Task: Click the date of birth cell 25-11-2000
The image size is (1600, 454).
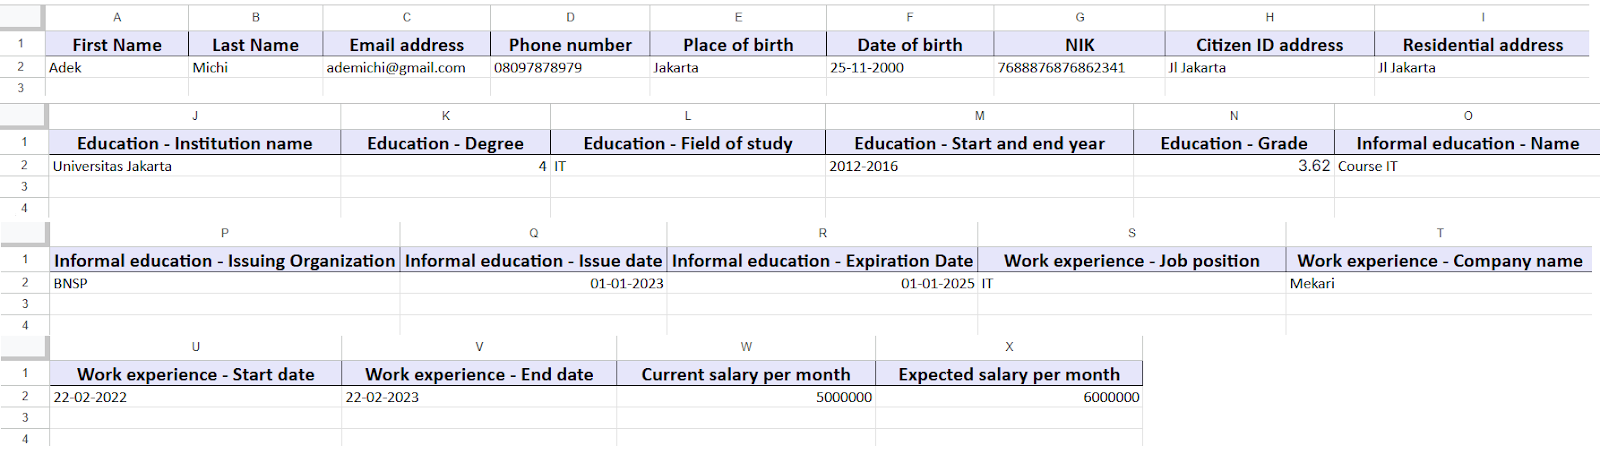Action: coord(909,68)
